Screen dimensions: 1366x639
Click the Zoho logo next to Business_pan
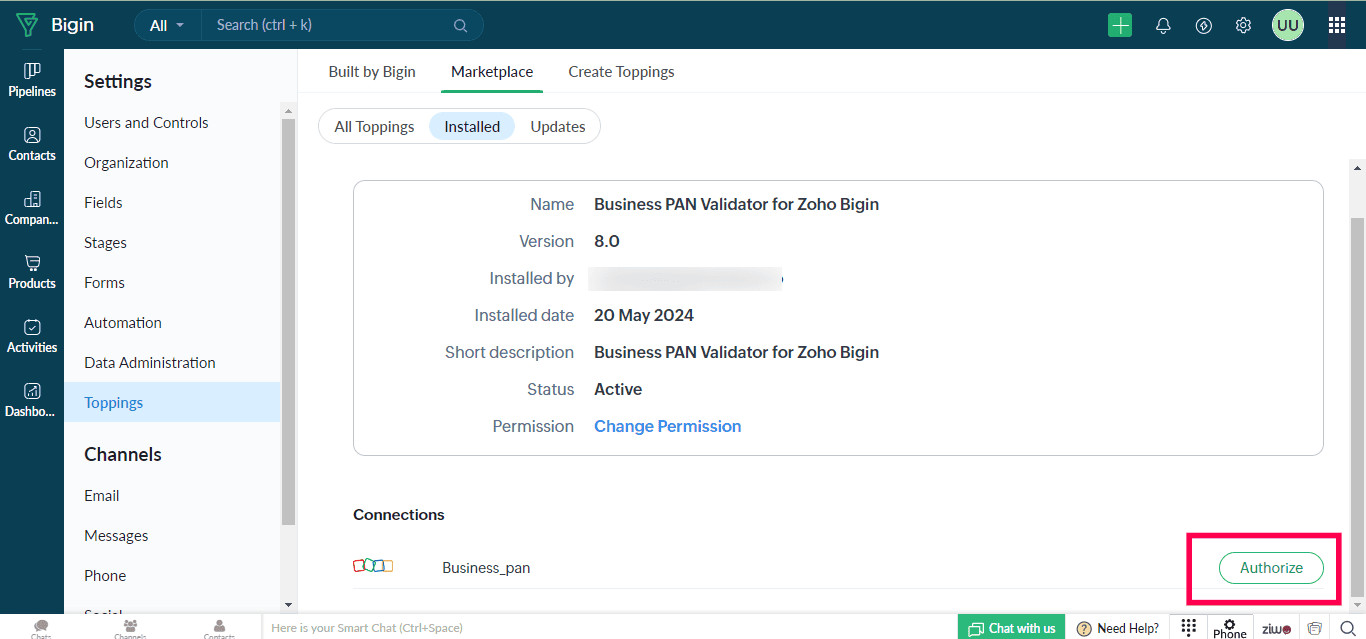(x=373, y=566)
